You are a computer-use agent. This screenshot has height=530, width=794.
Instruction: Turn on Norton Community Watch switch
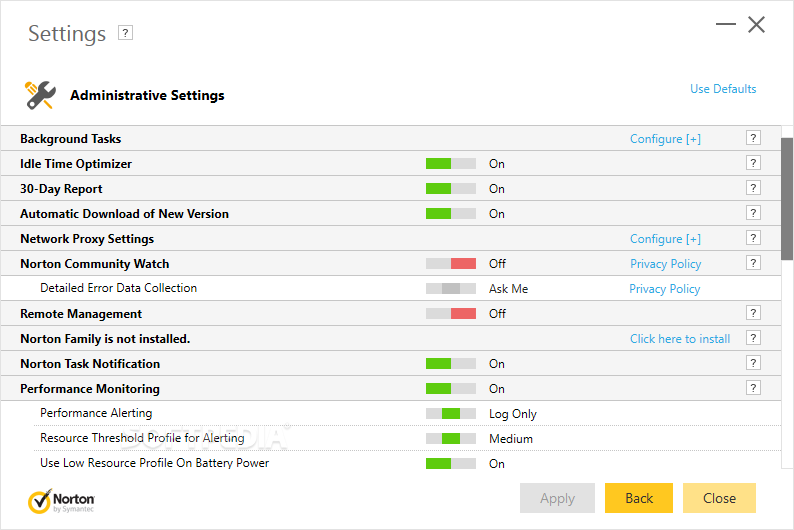(x=451, y=263)
